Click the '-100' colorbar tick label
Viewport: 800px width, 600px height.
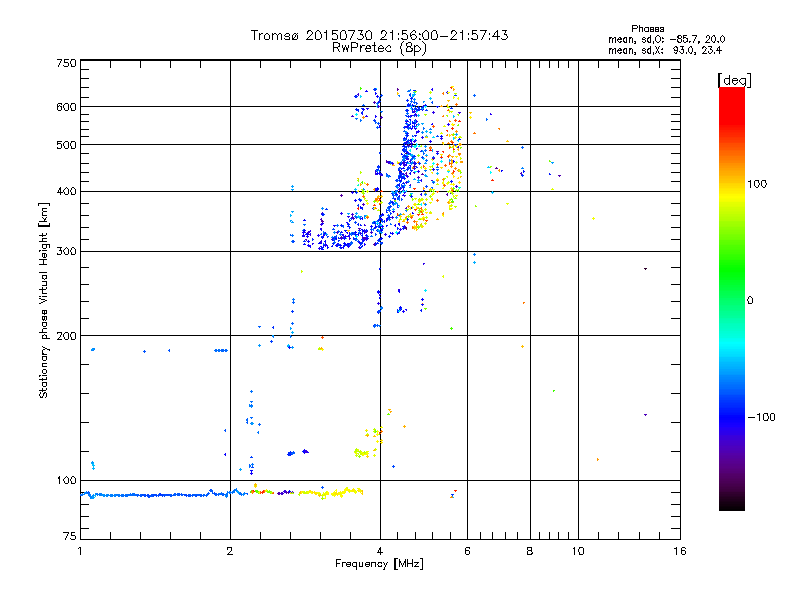coord(761,417)
